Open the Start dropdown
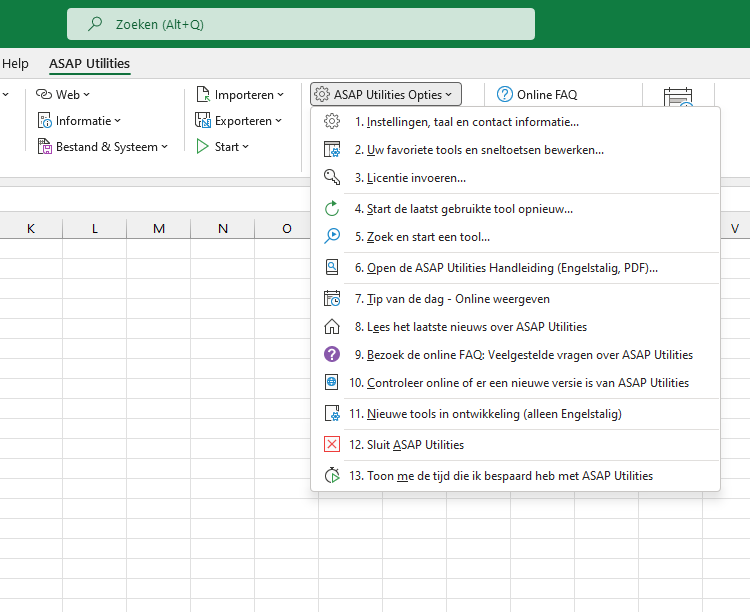750x612 pixels. 245,147
